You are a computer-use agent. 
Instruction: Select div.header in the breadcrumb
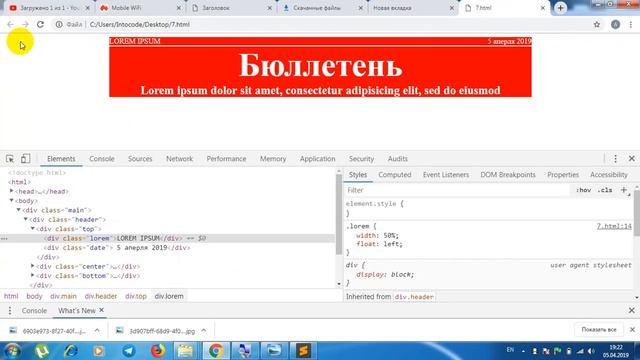click(101, 296)
